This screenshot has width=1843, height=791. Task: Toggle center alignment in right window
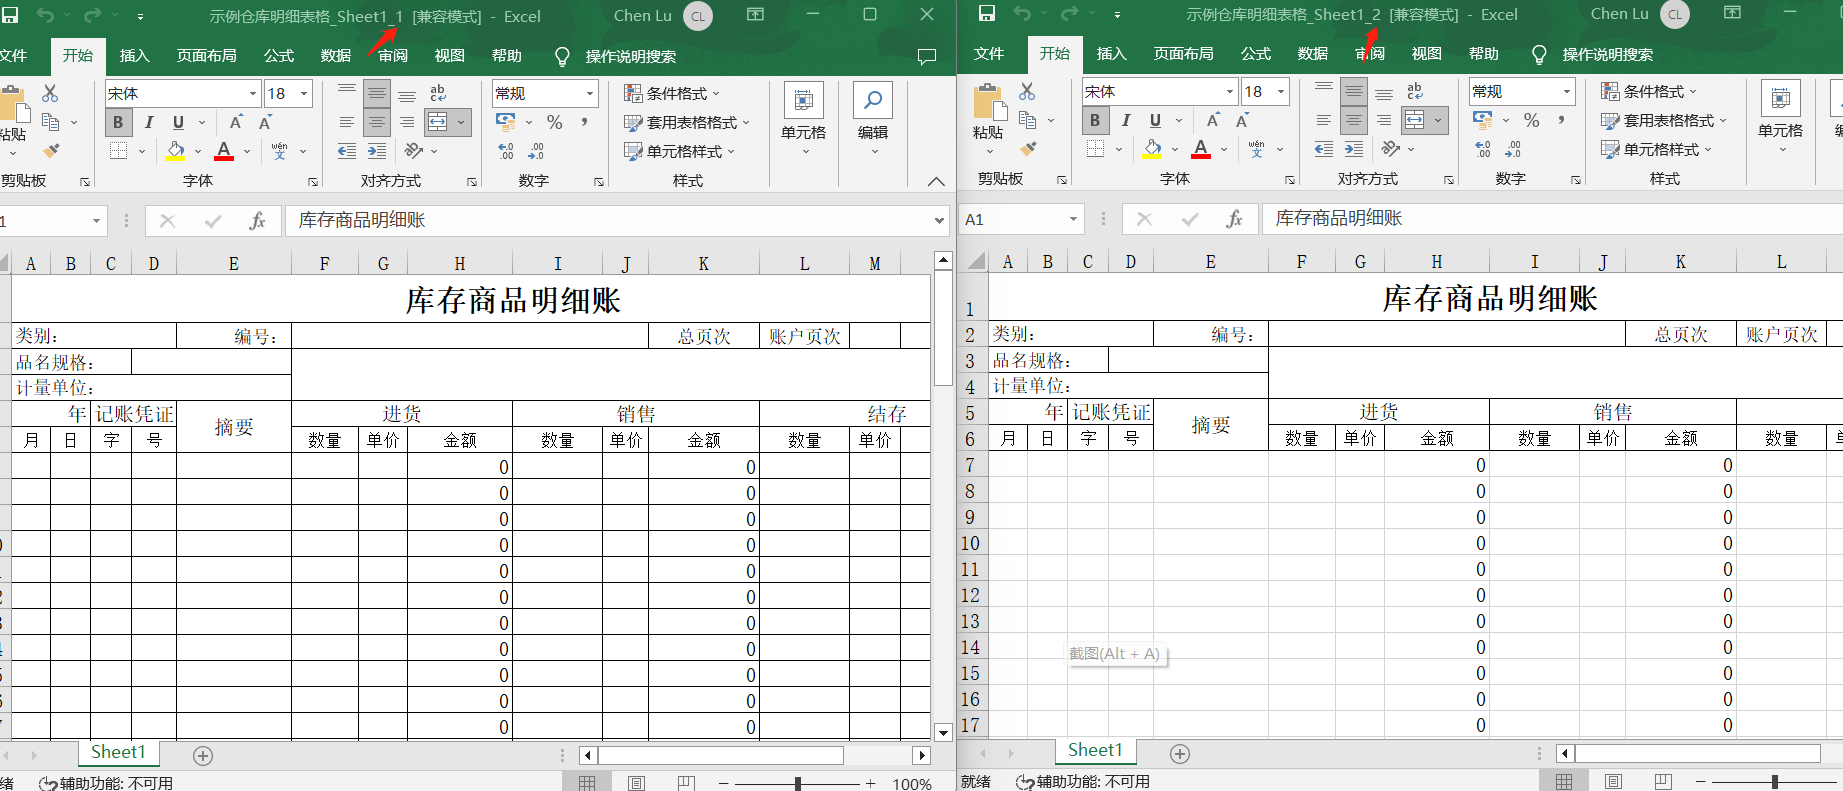pyautogui.click(x=1353, y=120)
